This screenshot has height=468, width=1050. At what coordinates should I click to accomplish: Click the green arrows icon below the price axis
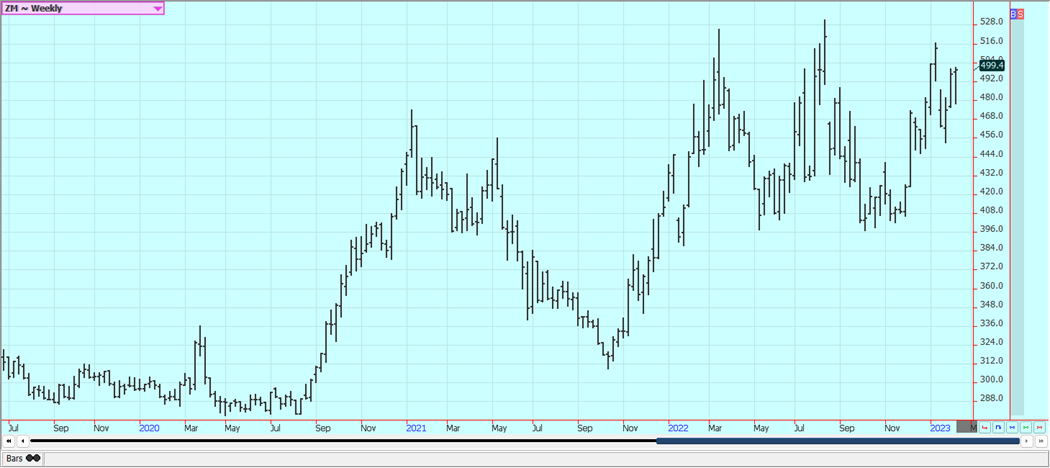1026,427
